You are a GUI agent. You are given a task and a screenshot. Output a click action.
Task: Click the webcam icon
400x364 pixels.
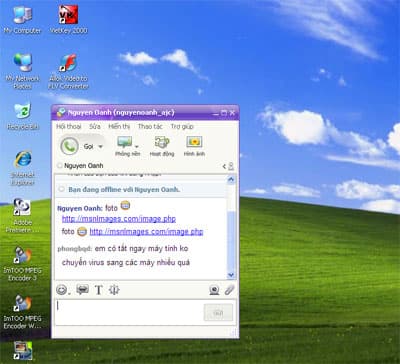point(214,290)
